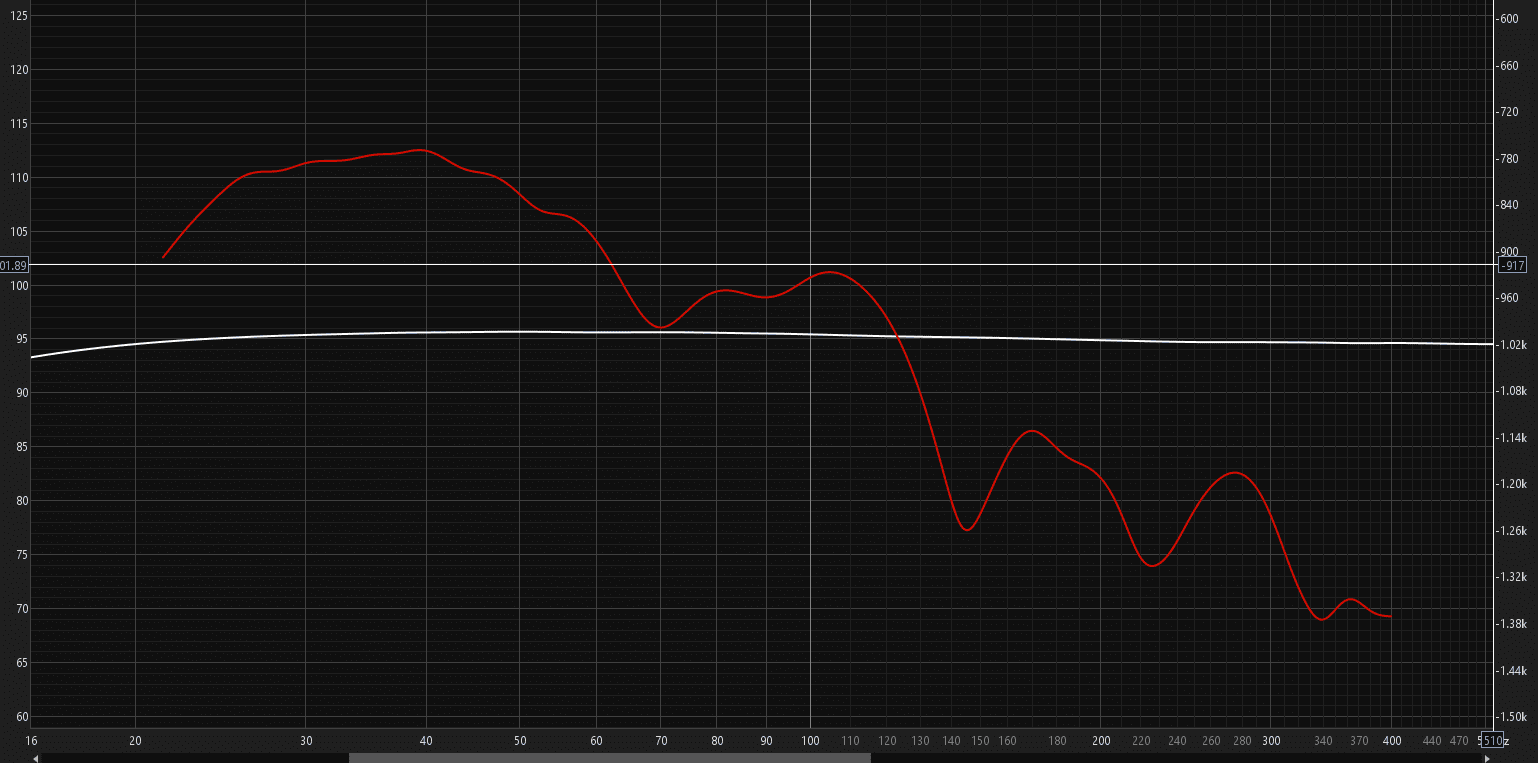Screen dimensions: 1538x763
Task: Click the 510 frequency cursor box
Action: pos(1492,741)
